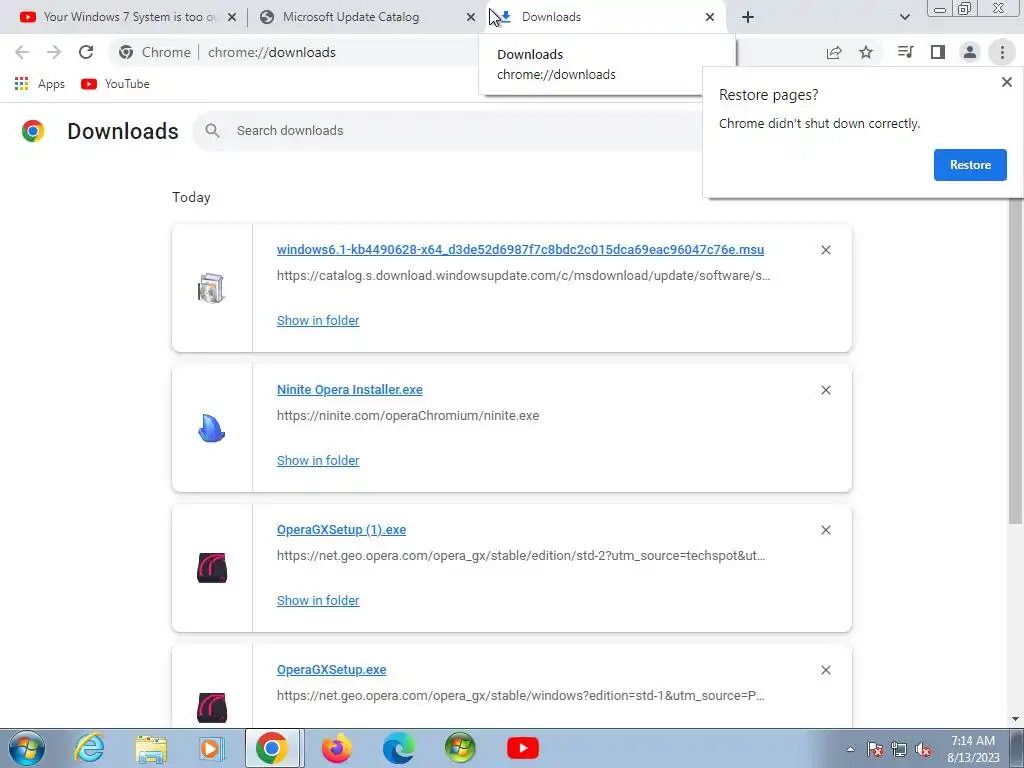The height and width of the screenshot is (768, 1024).
Task: Open OperaGXSetup.exe link
Action: [x=331, y=669]
